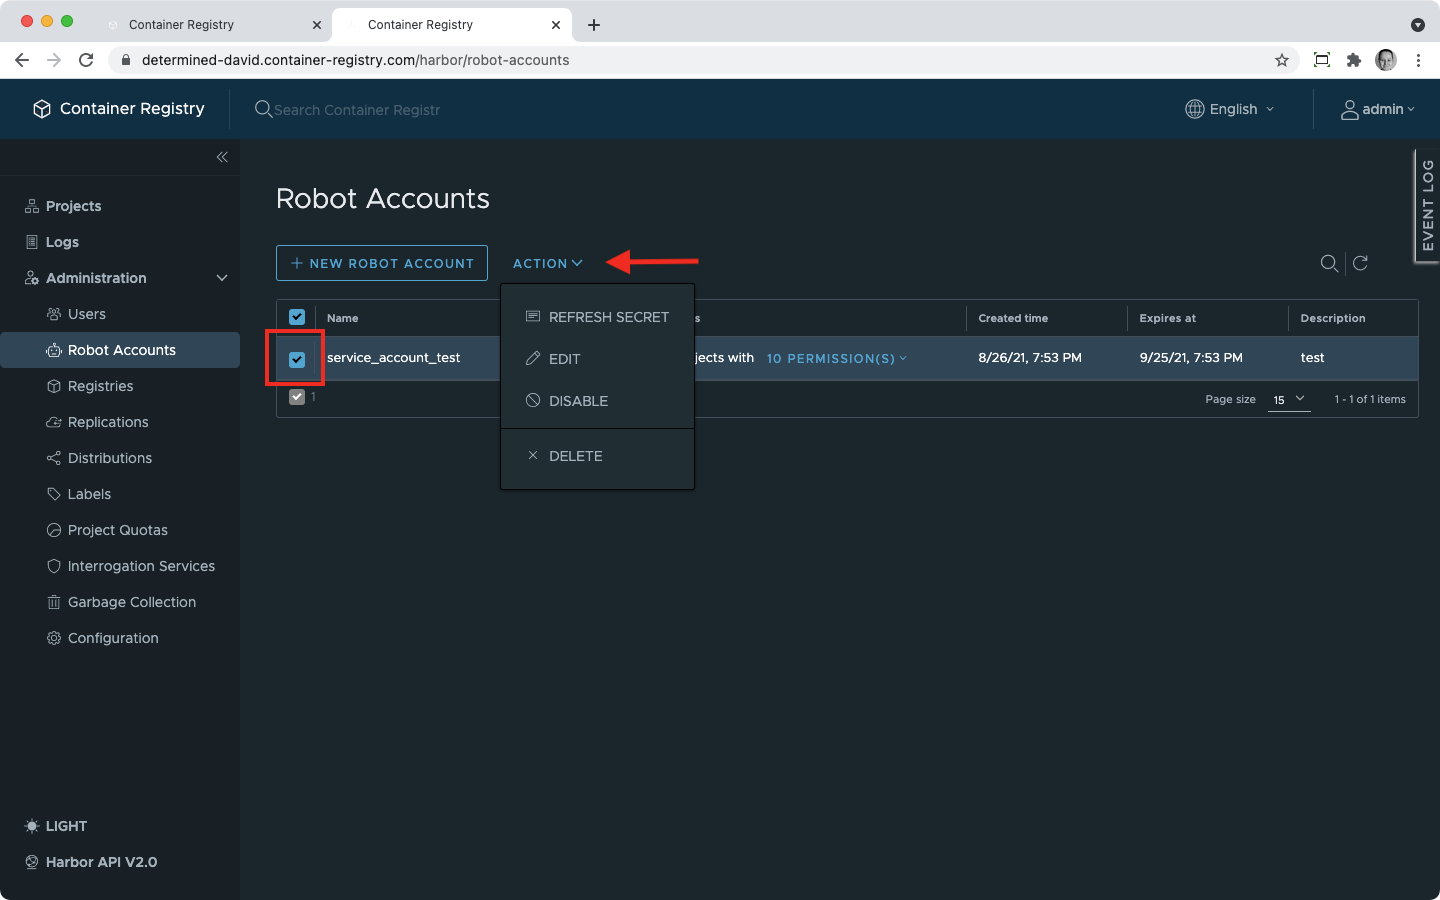Click the Search Container Registry field
This screenshot has height=900, width=1440.
[x=357, y=110]
